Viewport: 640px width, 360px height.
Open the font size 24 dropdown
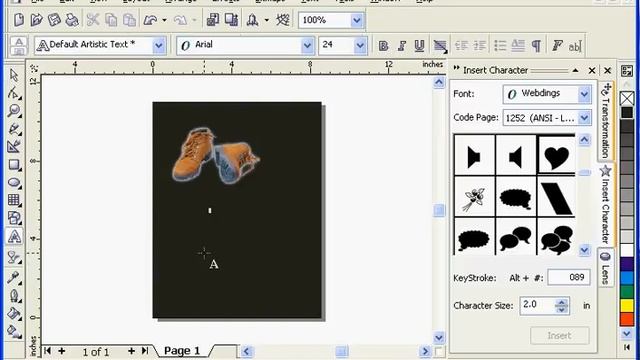[360, 45]
